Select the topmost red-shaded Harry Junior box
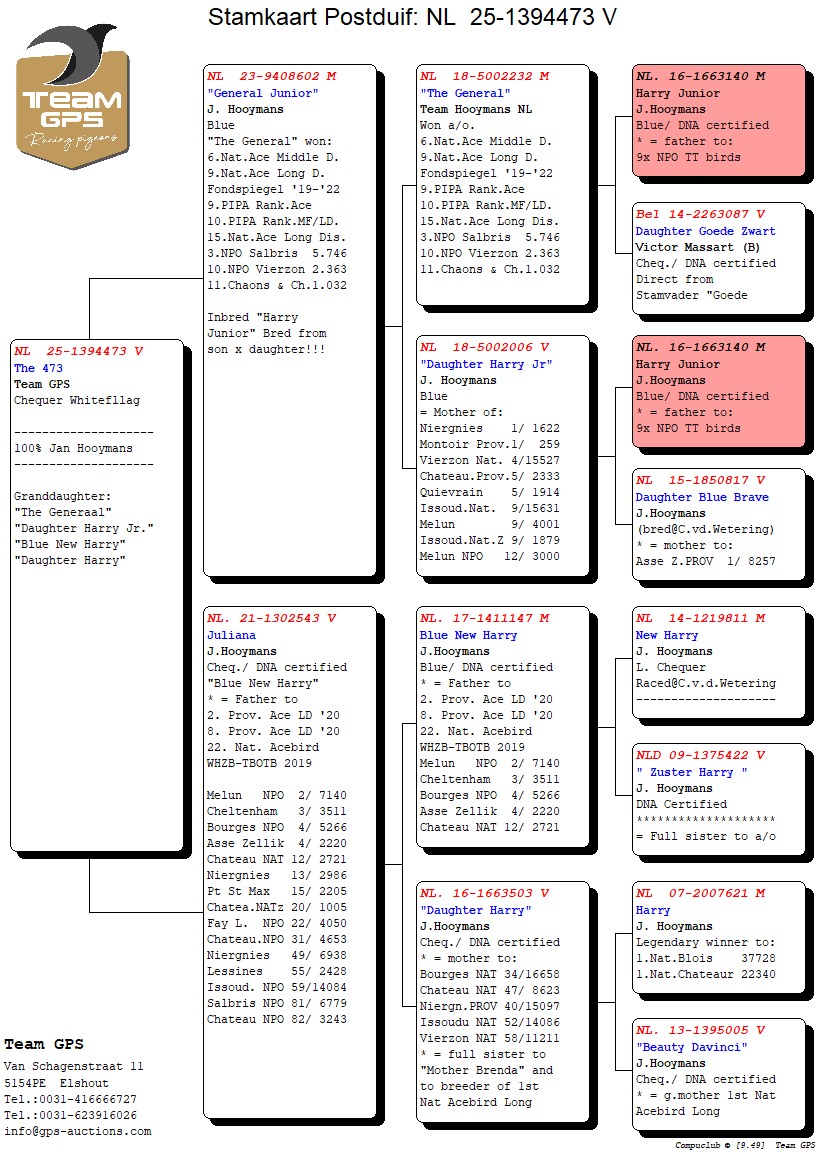 [718, 120]
